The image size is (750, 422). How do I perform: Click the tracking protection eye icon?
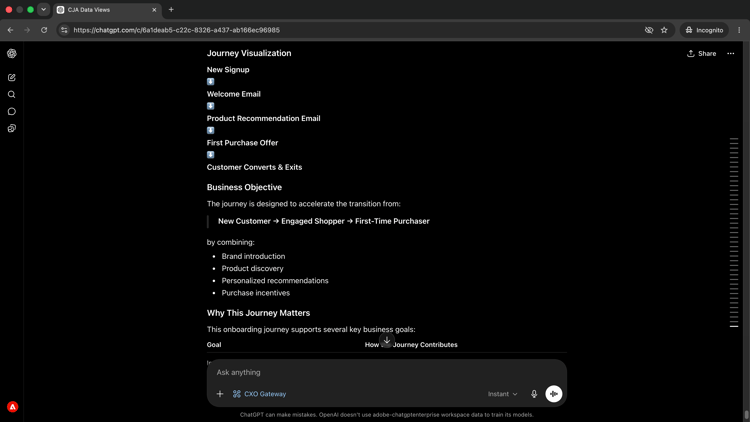(x=649, y=30)
